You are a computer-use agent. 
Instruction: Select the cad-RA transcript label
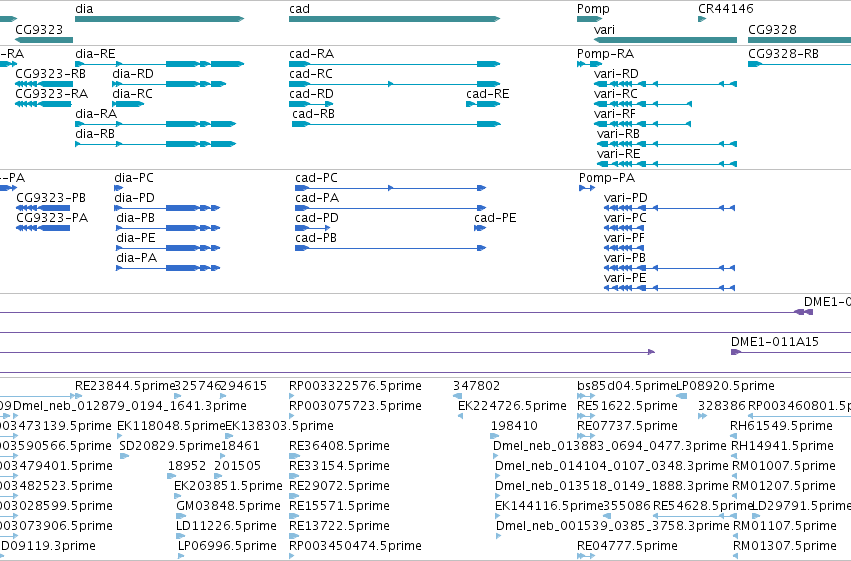pos(312,54)
